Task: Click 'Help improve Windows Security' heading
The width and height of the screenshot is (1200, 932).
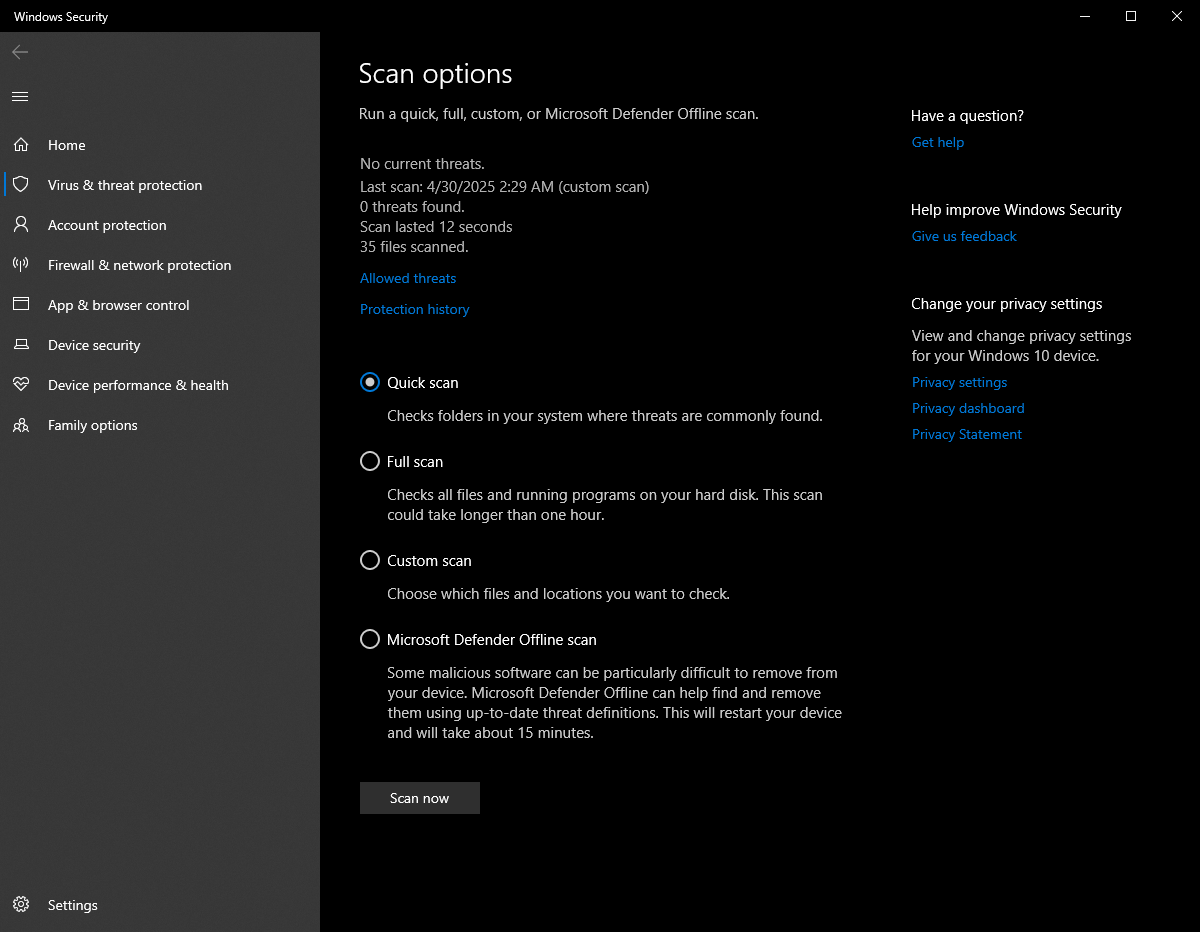Action: [1016, 210]
